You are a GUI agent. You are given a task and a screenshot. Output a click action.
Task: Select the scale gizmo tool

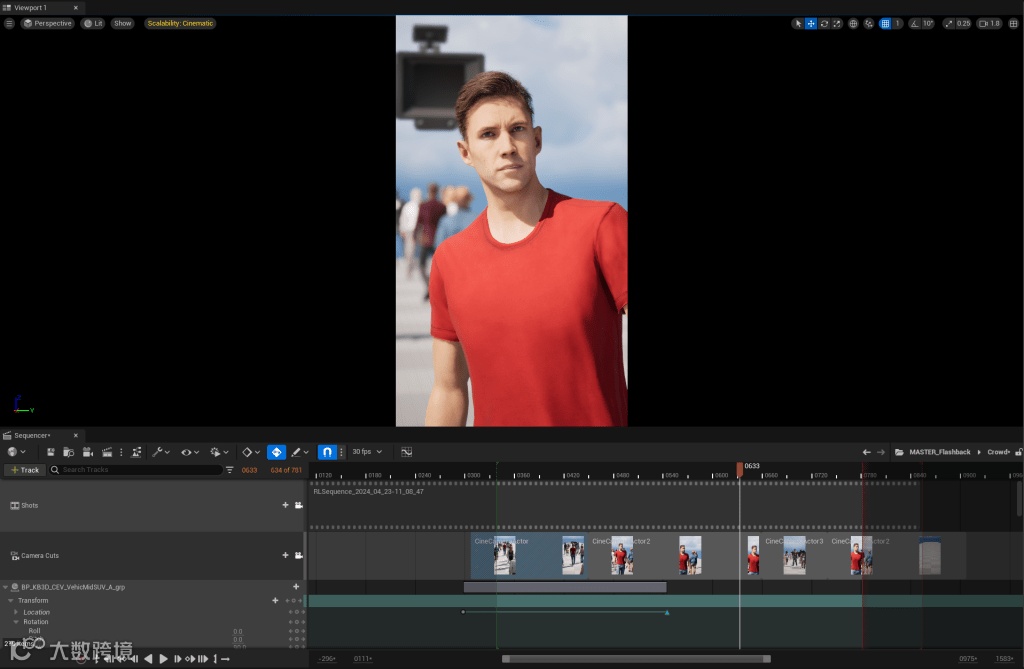[836, 23]
